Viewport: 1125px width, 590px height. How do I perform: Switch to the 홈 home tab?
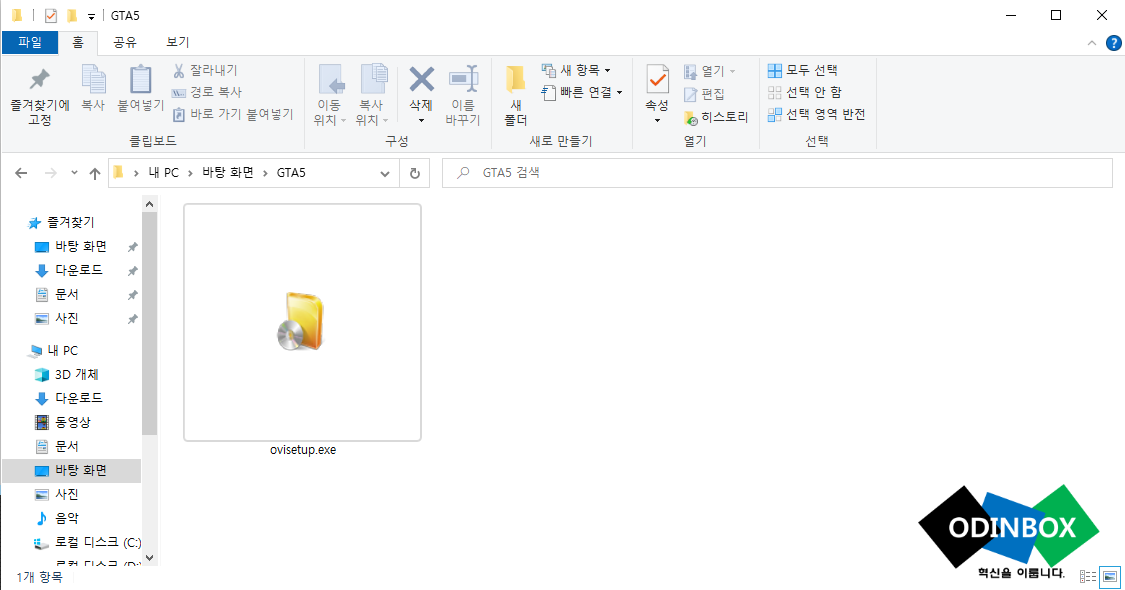(77, 42)
